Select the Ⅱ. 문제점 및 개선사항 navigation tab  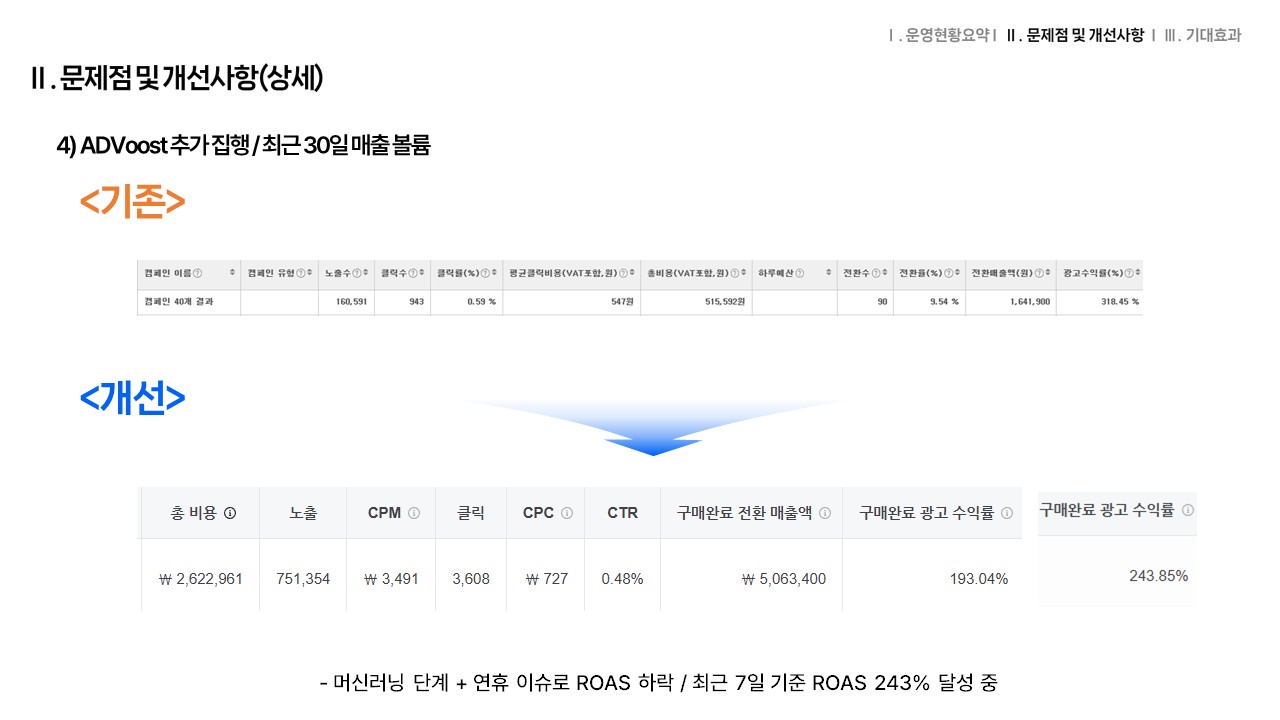pyautogui.click(x=1075, y=35)
